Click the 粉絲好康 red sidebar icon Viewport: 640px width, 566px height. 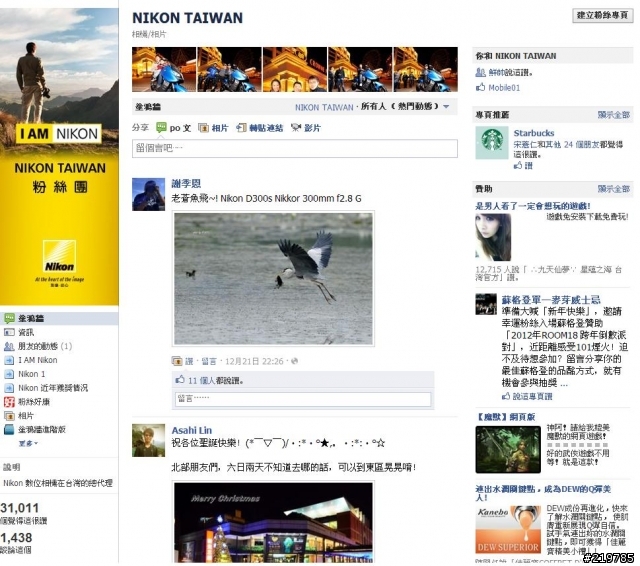point(9,402)
